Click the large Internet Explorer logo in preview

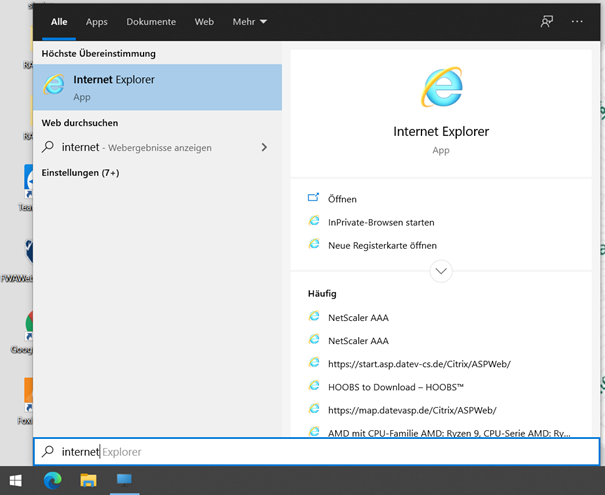(442, 87)
